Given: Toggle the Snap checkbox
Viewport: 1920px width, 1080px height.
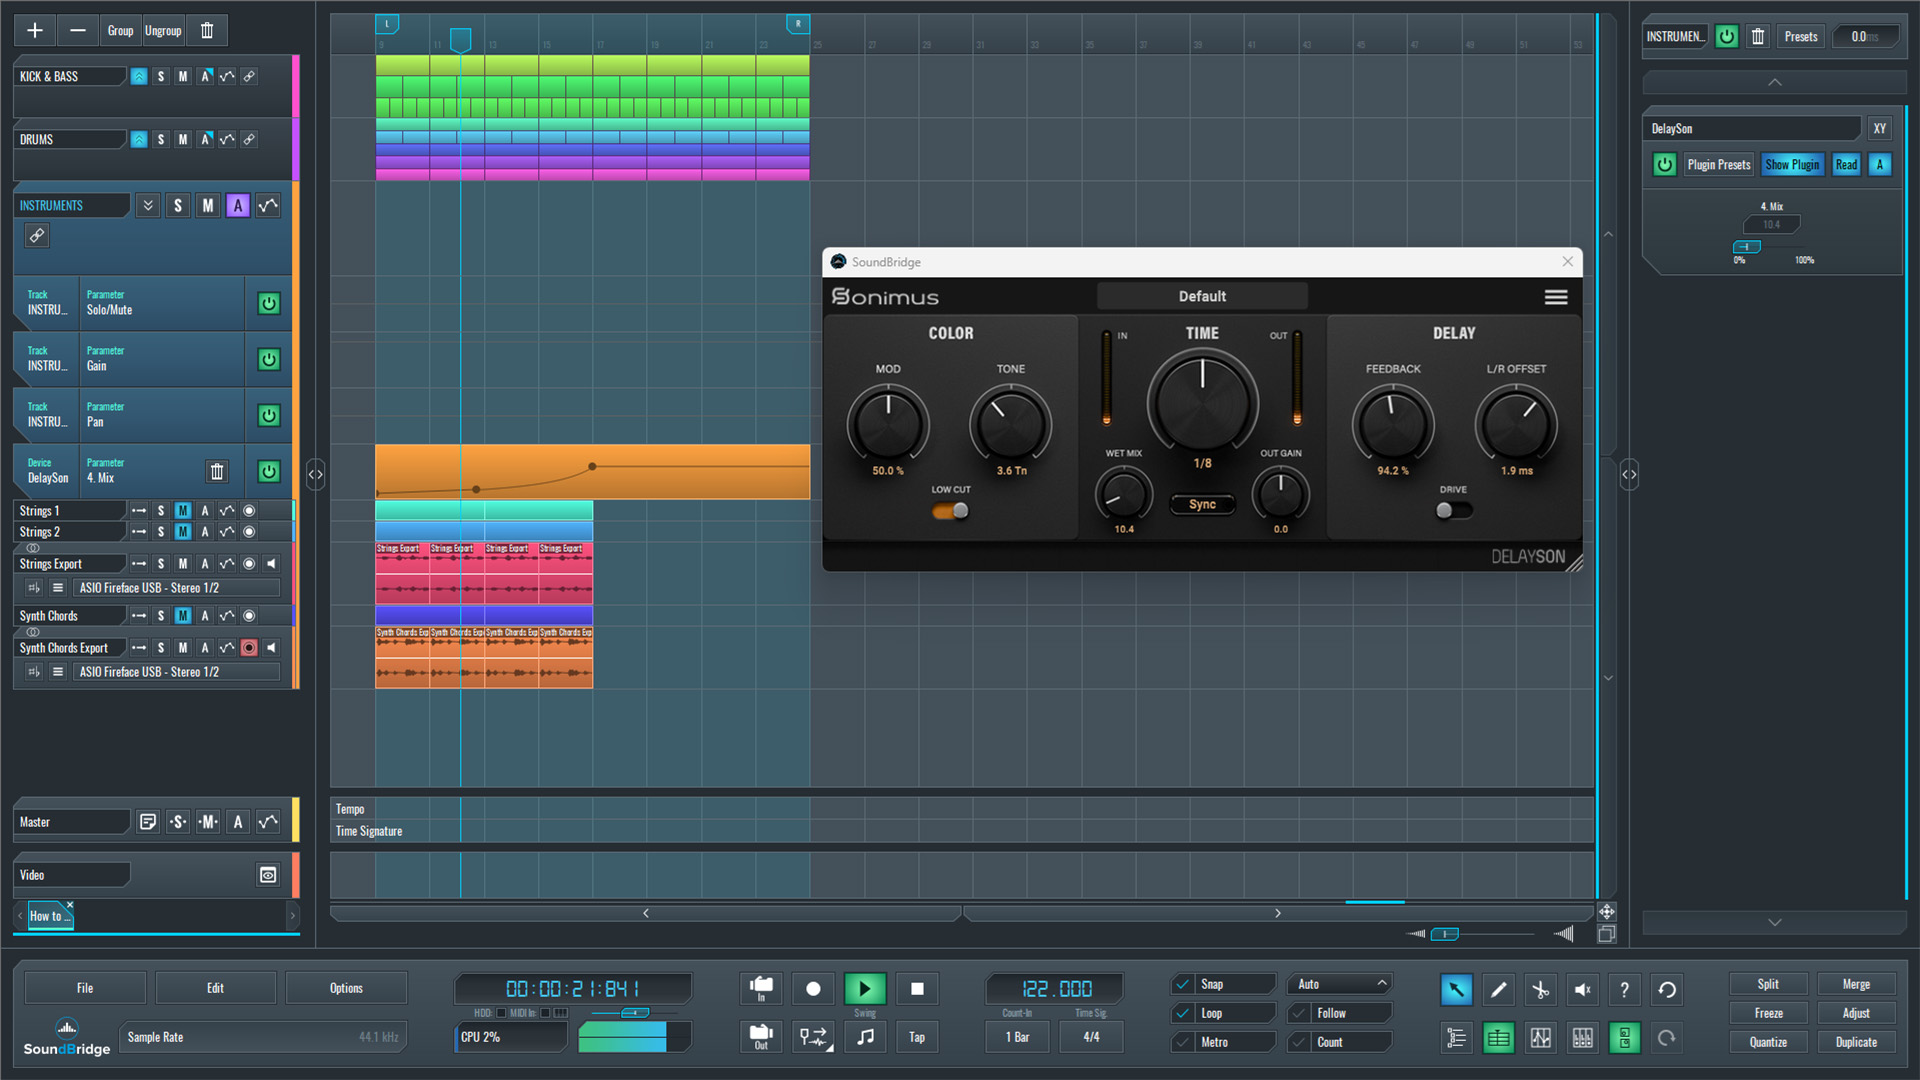Looking at the screenshot, I should click(1183, 984).
